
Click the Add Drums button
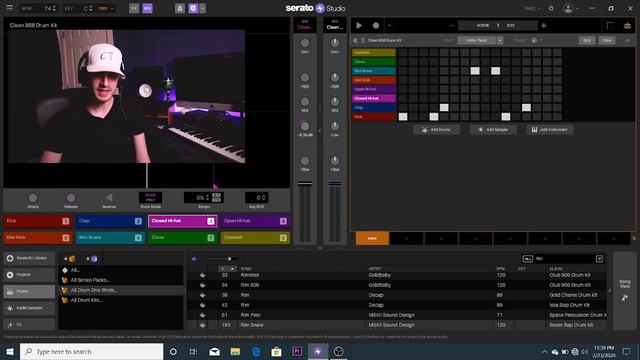436,130
